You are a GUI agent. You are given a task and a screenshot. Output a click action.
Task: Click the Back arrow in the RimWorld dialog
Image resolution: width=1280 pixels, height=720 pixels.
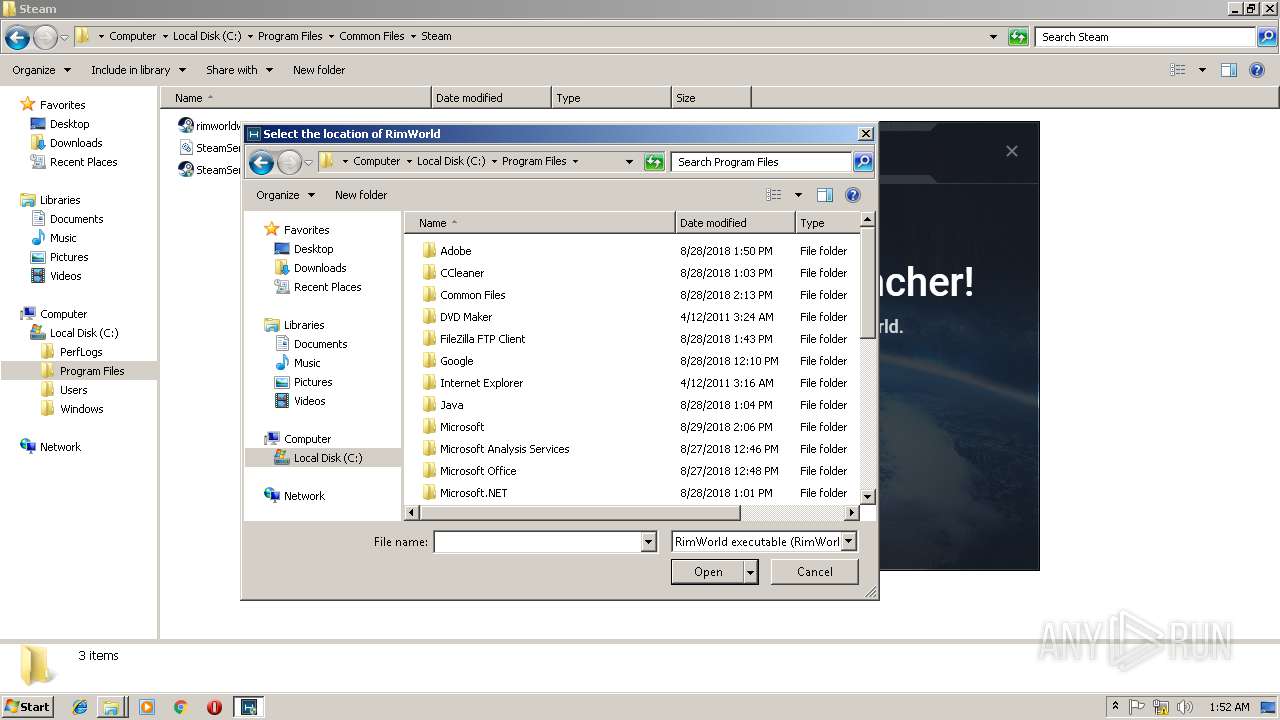(261, 162)
